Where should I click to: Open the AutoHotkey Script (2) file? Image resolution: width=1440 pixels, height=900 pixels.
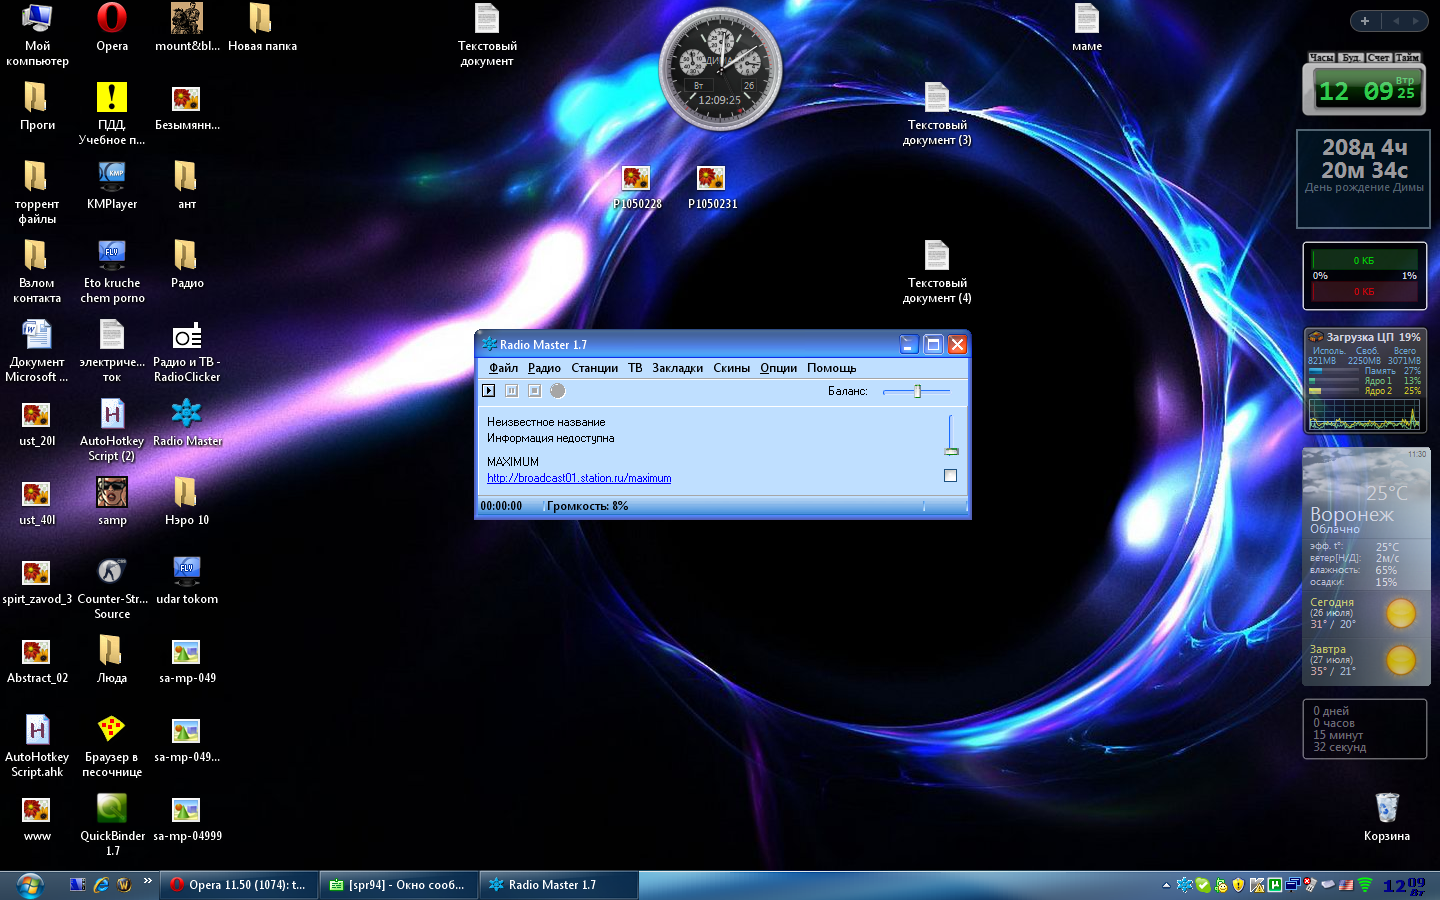112,431
